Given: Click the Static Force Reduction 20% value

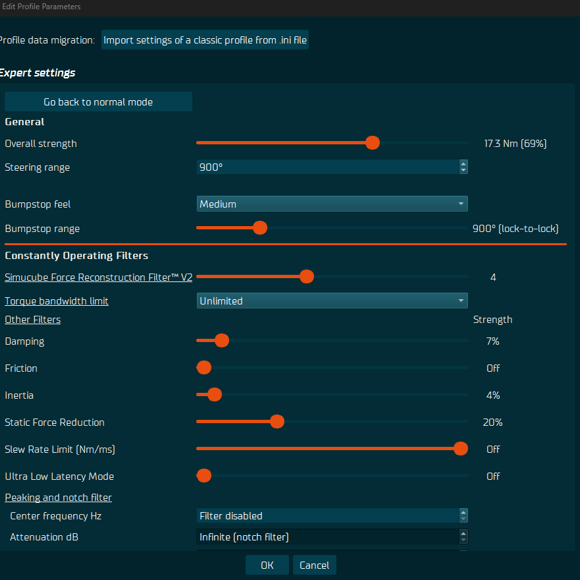Looking at the screenshot, I should 493,422.
